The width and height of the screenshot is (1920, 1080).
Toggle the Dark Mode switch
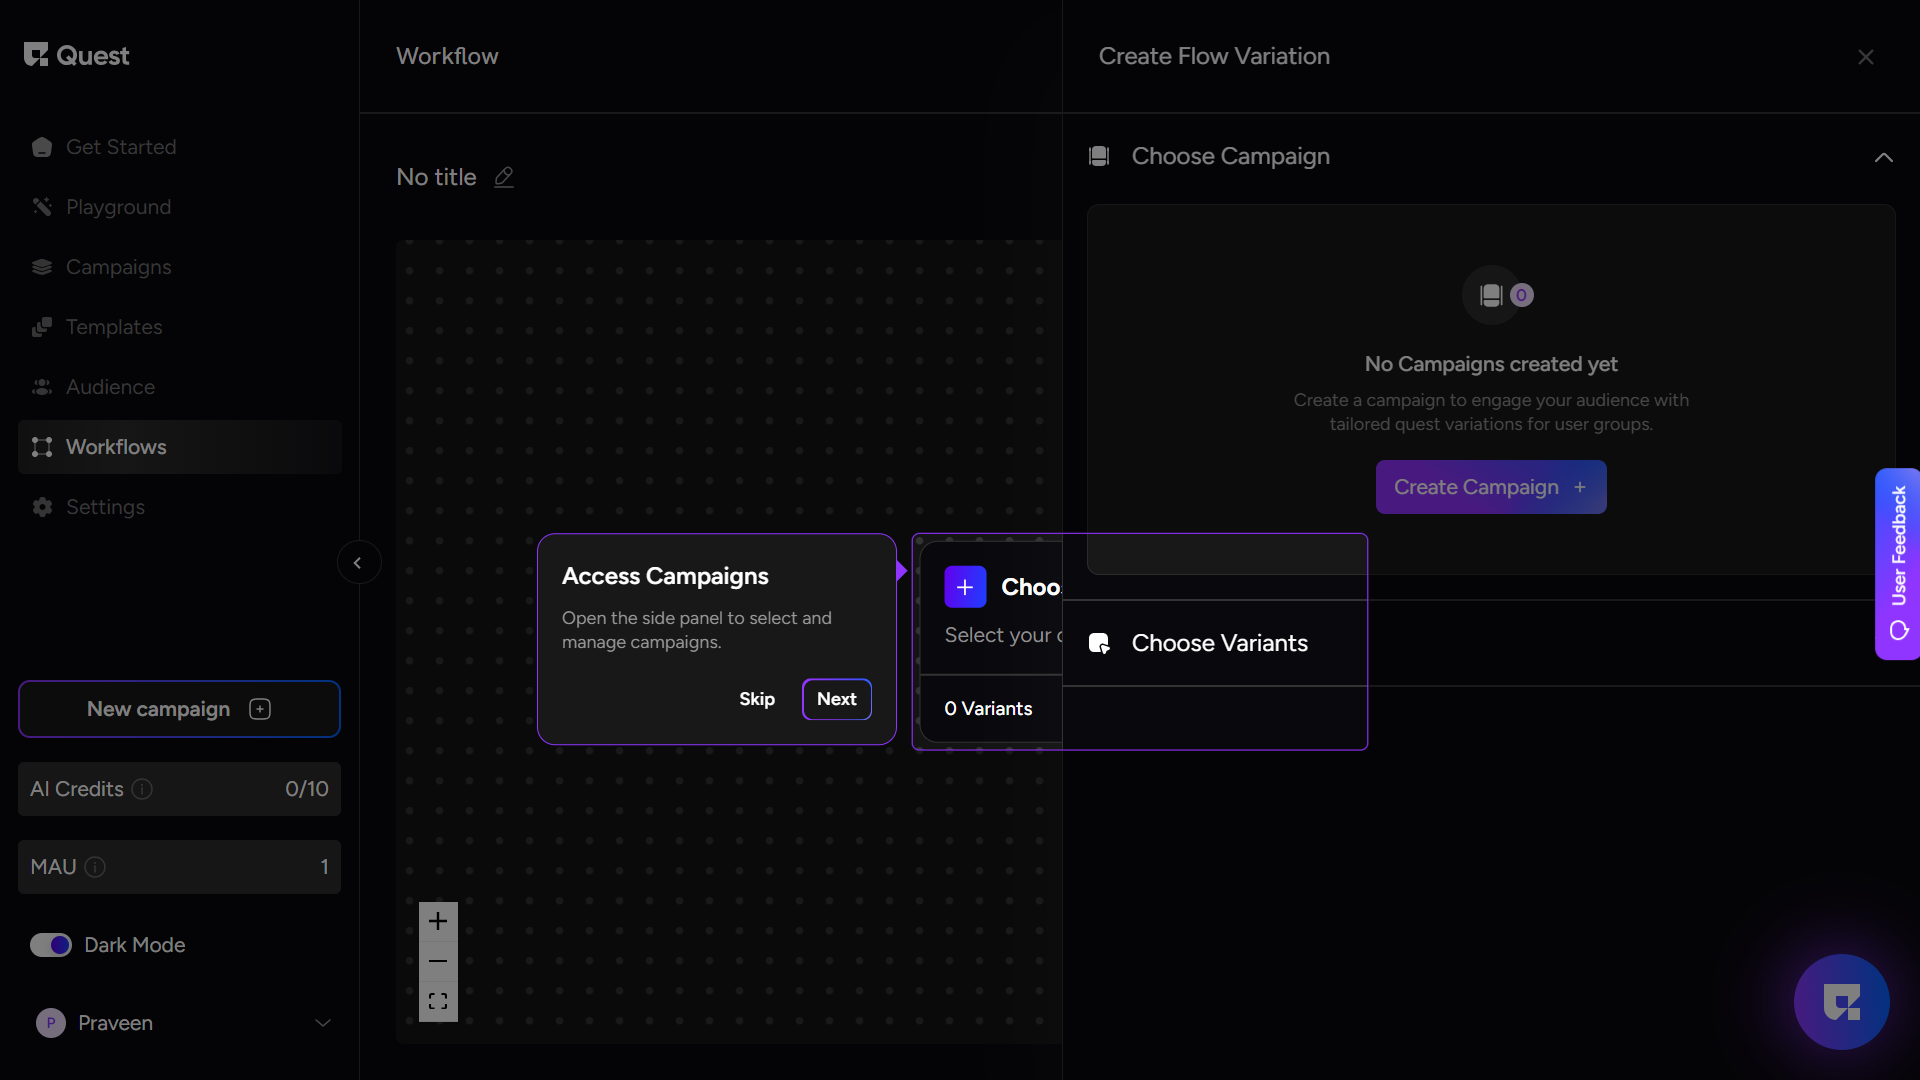tap(51, 945)
